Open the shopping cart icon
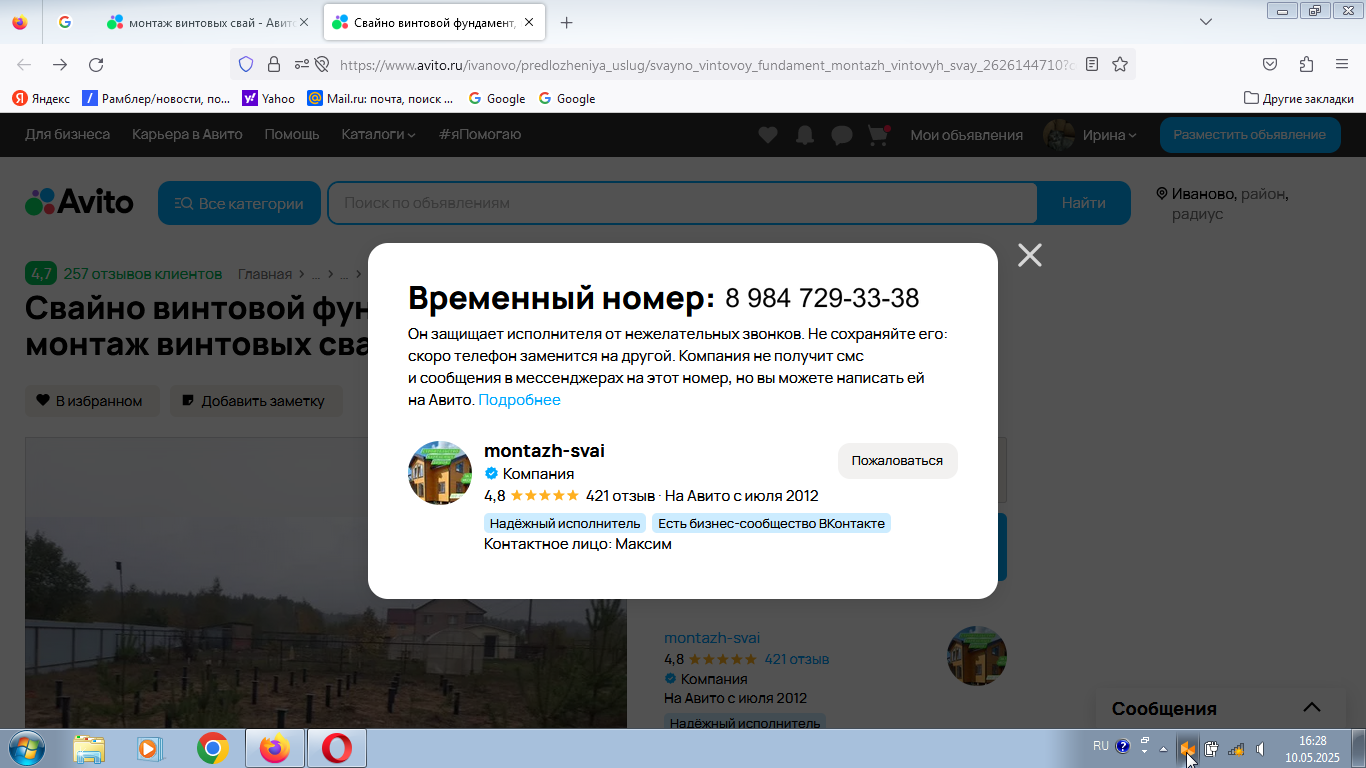 point(878,135)
